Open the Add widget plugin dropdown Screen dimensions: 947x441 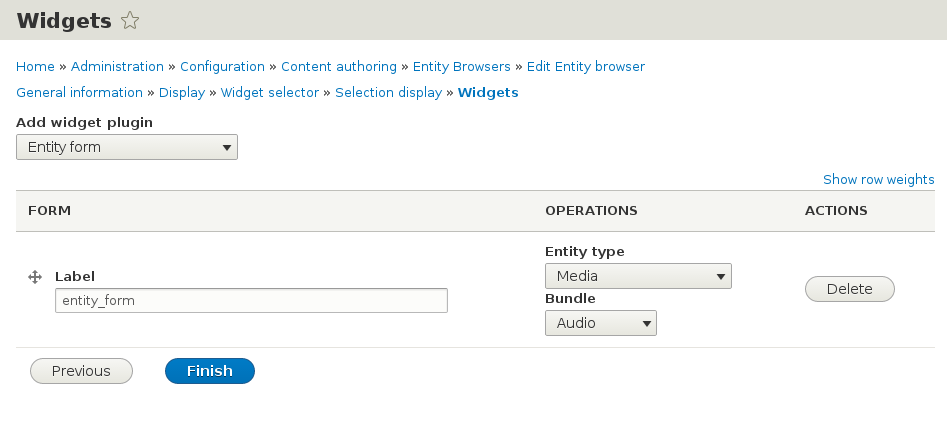tap(127, 148)
